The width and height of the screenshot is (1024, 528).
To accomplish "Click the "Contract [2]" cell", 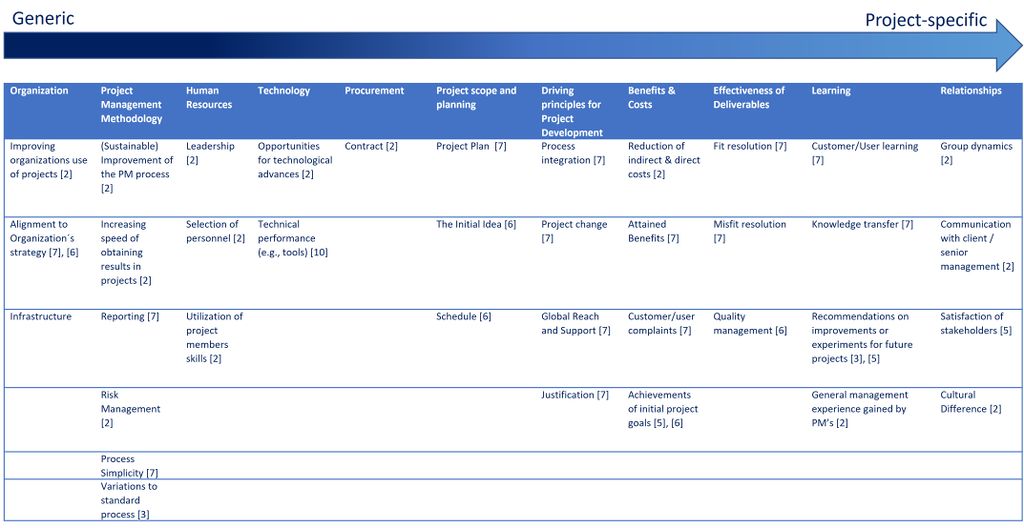I will pyautogui.click(x=371, y=147).
